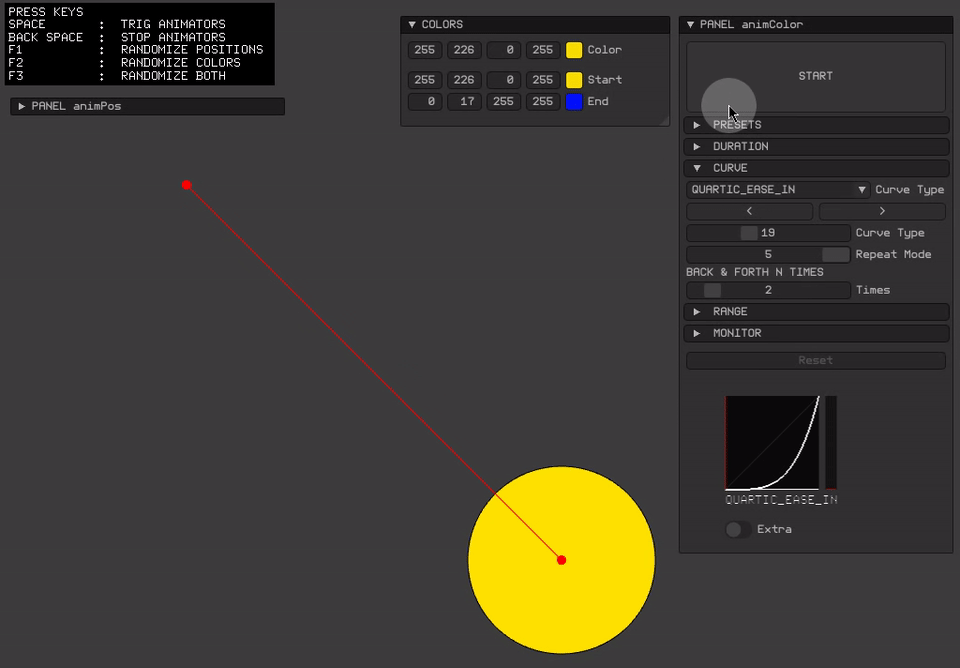Viewport: 960px width, 668px height.
Task: Click the Color green value field 226
Action: coord(464,50)
